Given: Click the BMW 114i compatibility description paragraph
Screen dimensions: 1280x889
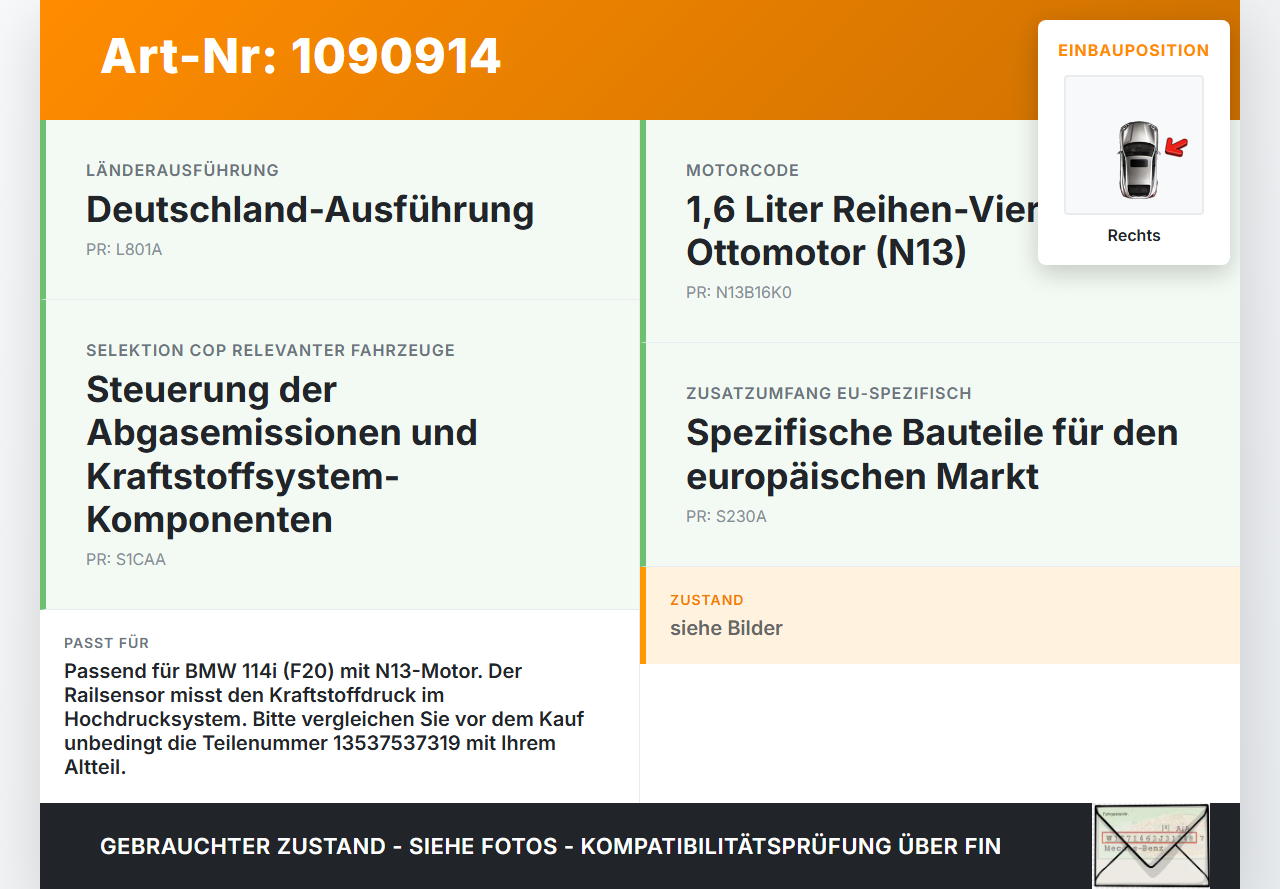Looking at the screenshot, I should 324,719.
